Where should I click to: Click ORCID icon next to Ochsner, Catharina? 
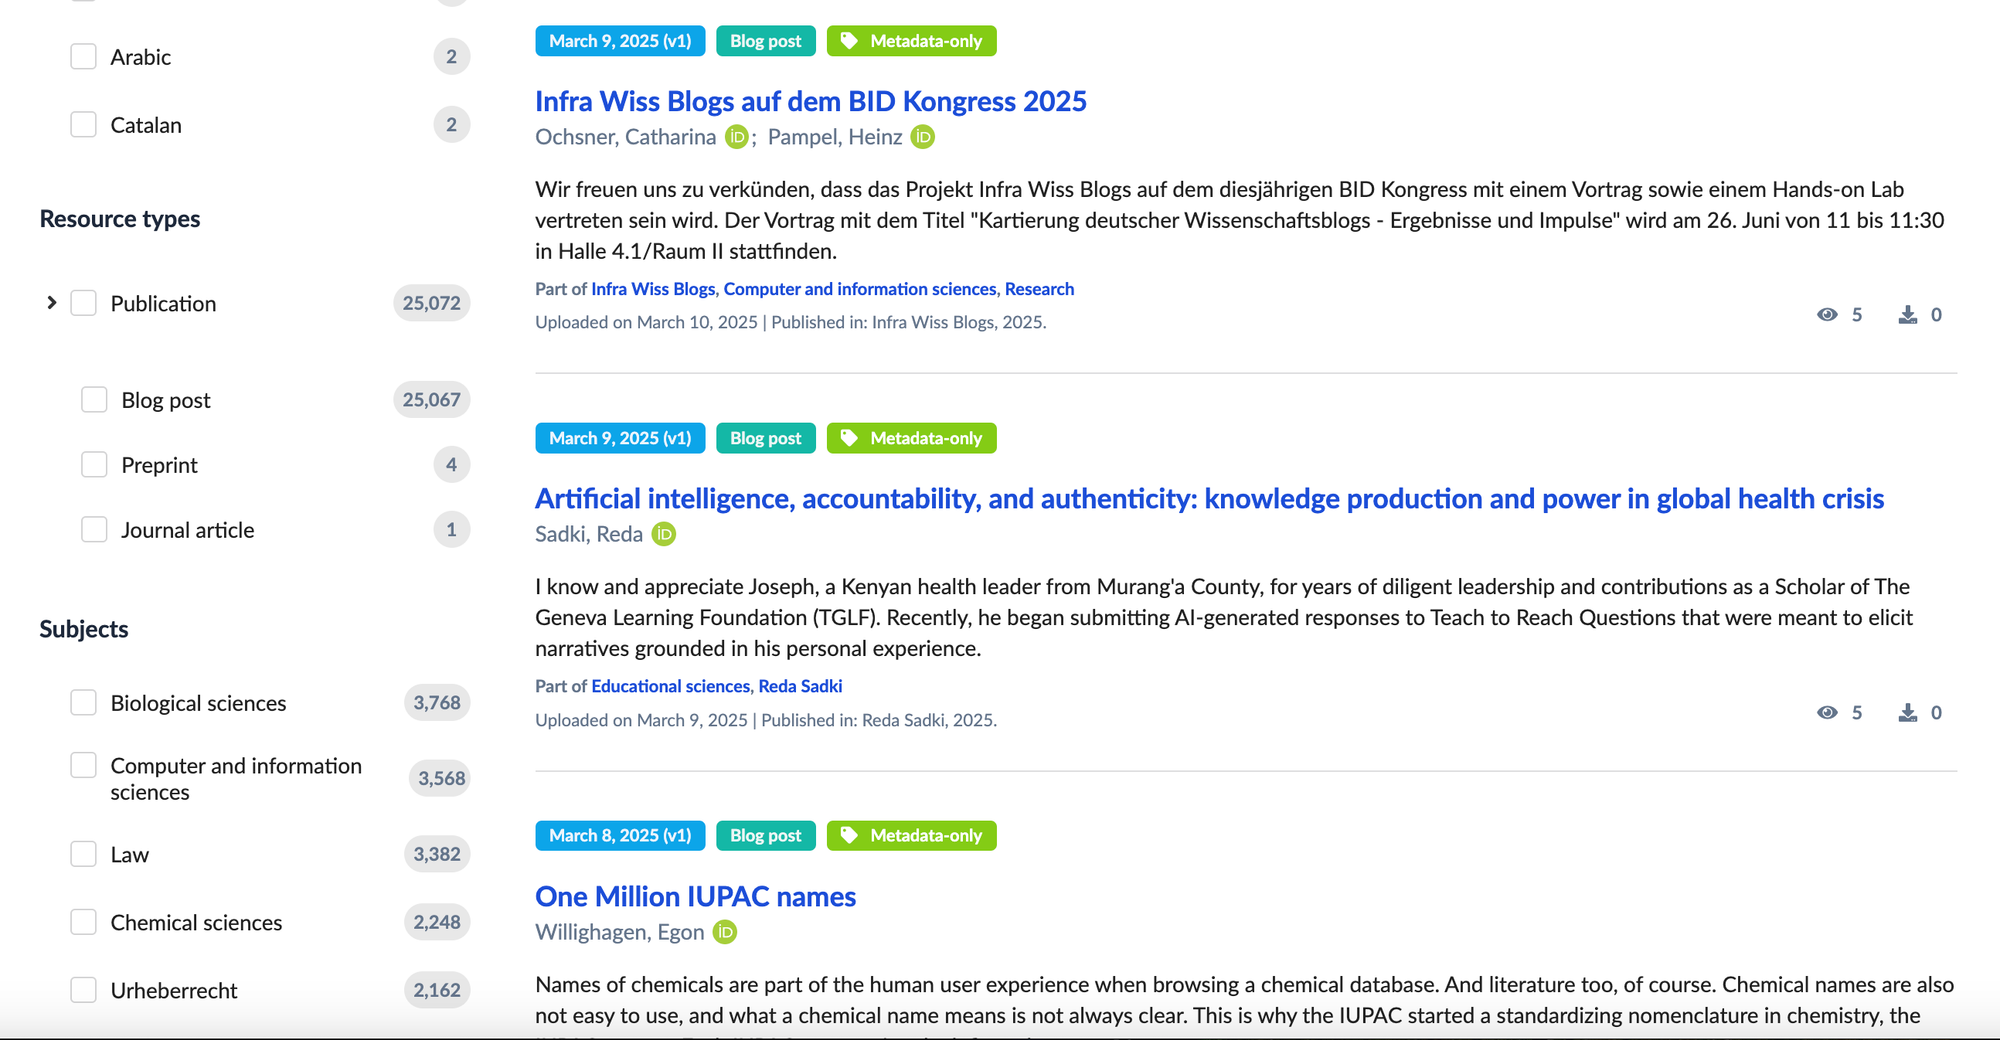click(x=736, y=137)
